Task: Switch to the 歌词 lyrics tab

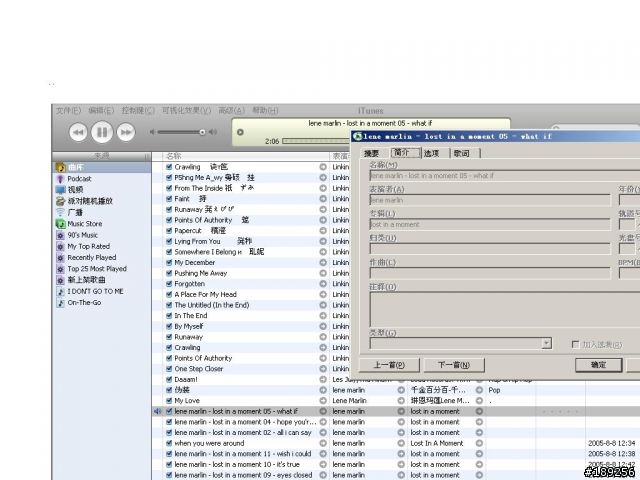Action: pyautogui.click(x=462, y=153)
